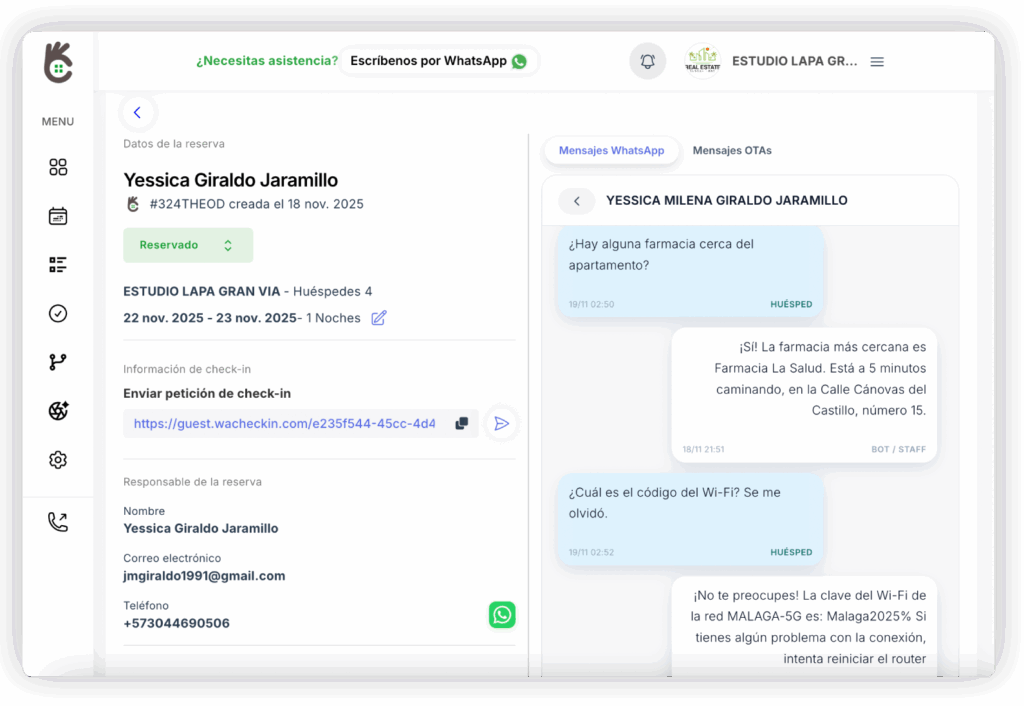The width and height of the screenshot is (1024, 706).
Task: Click Escríbenos por WhatsApp button
Action: [x=438, y=61]
